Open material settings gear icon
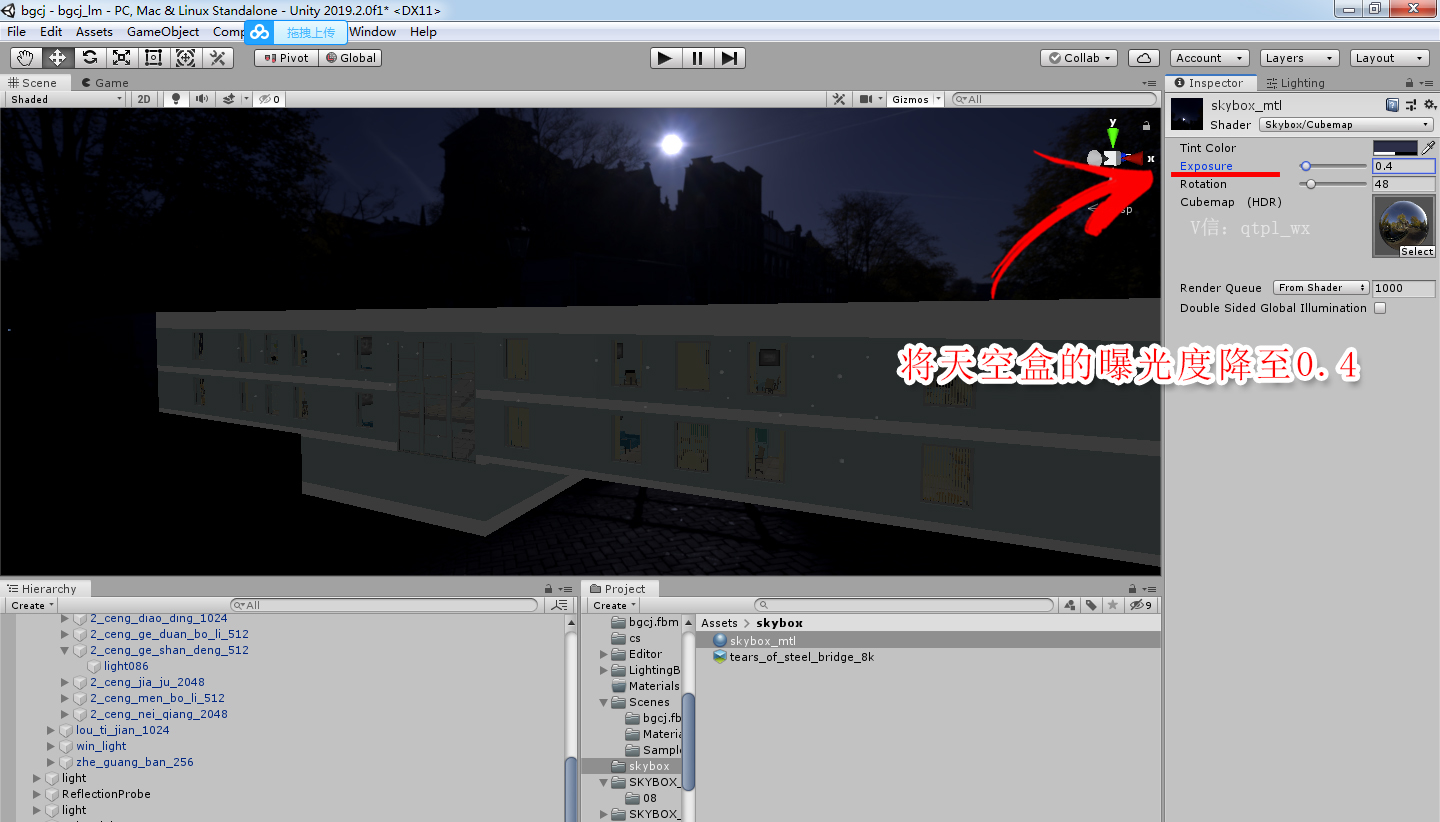 1428,105
